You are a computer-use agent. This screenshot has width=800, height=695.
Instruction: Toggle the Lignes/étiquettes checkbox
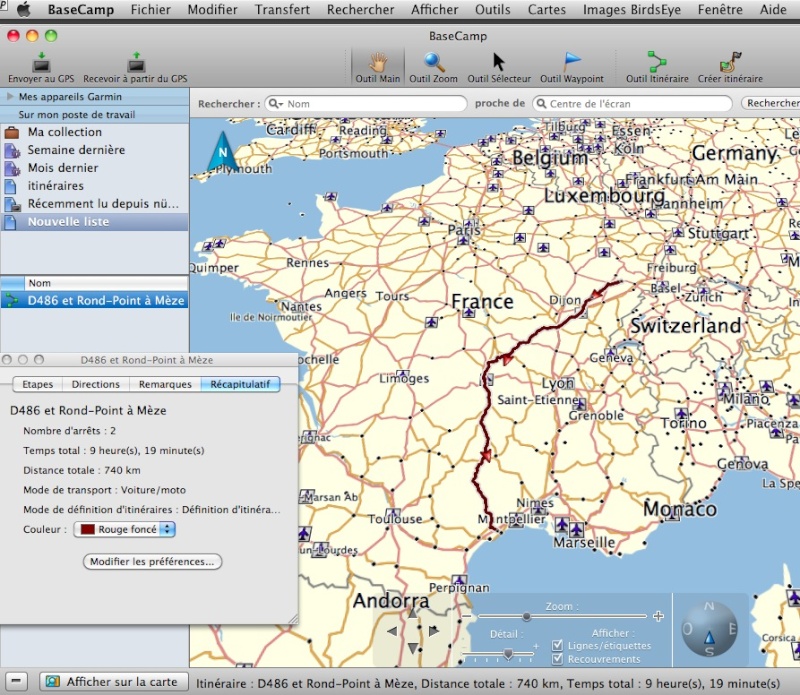(x=557, y=646)
